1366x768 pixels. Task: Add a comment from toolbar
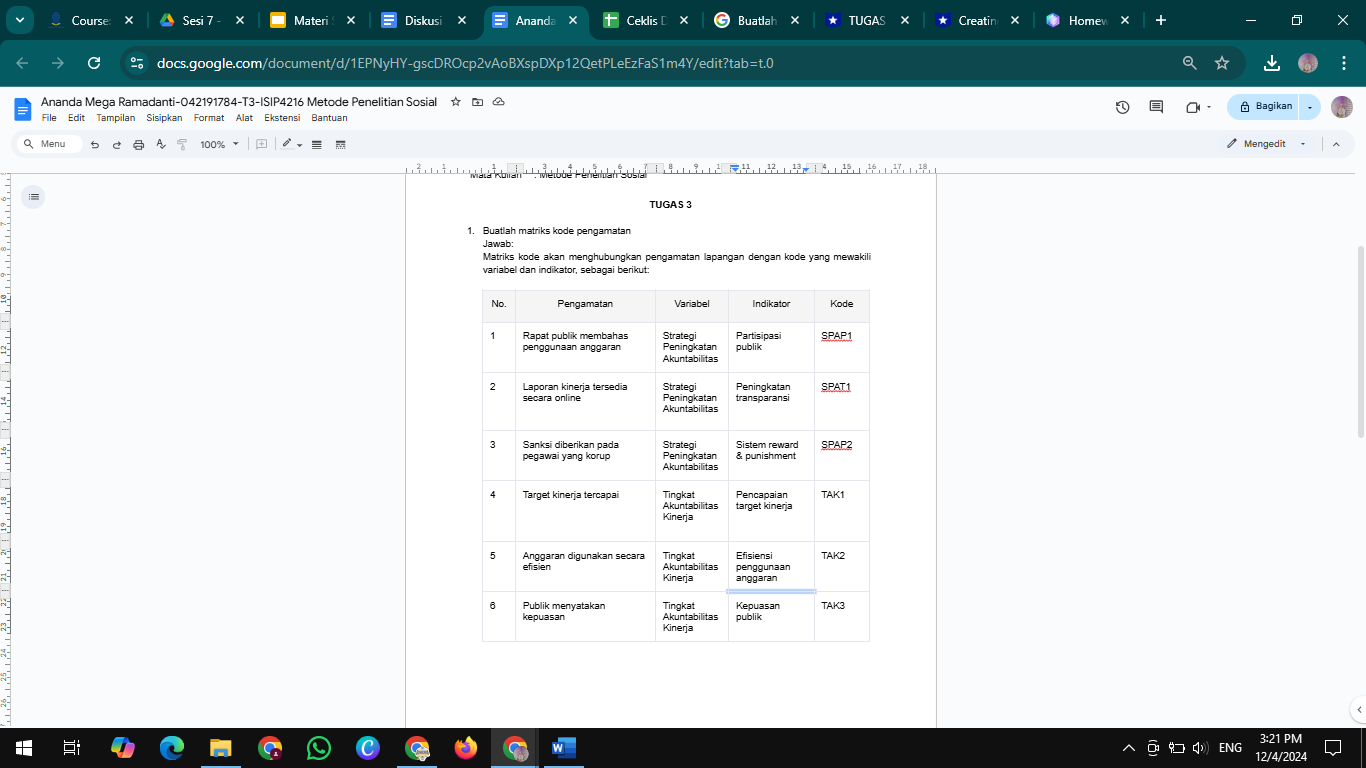coord(262,144)
